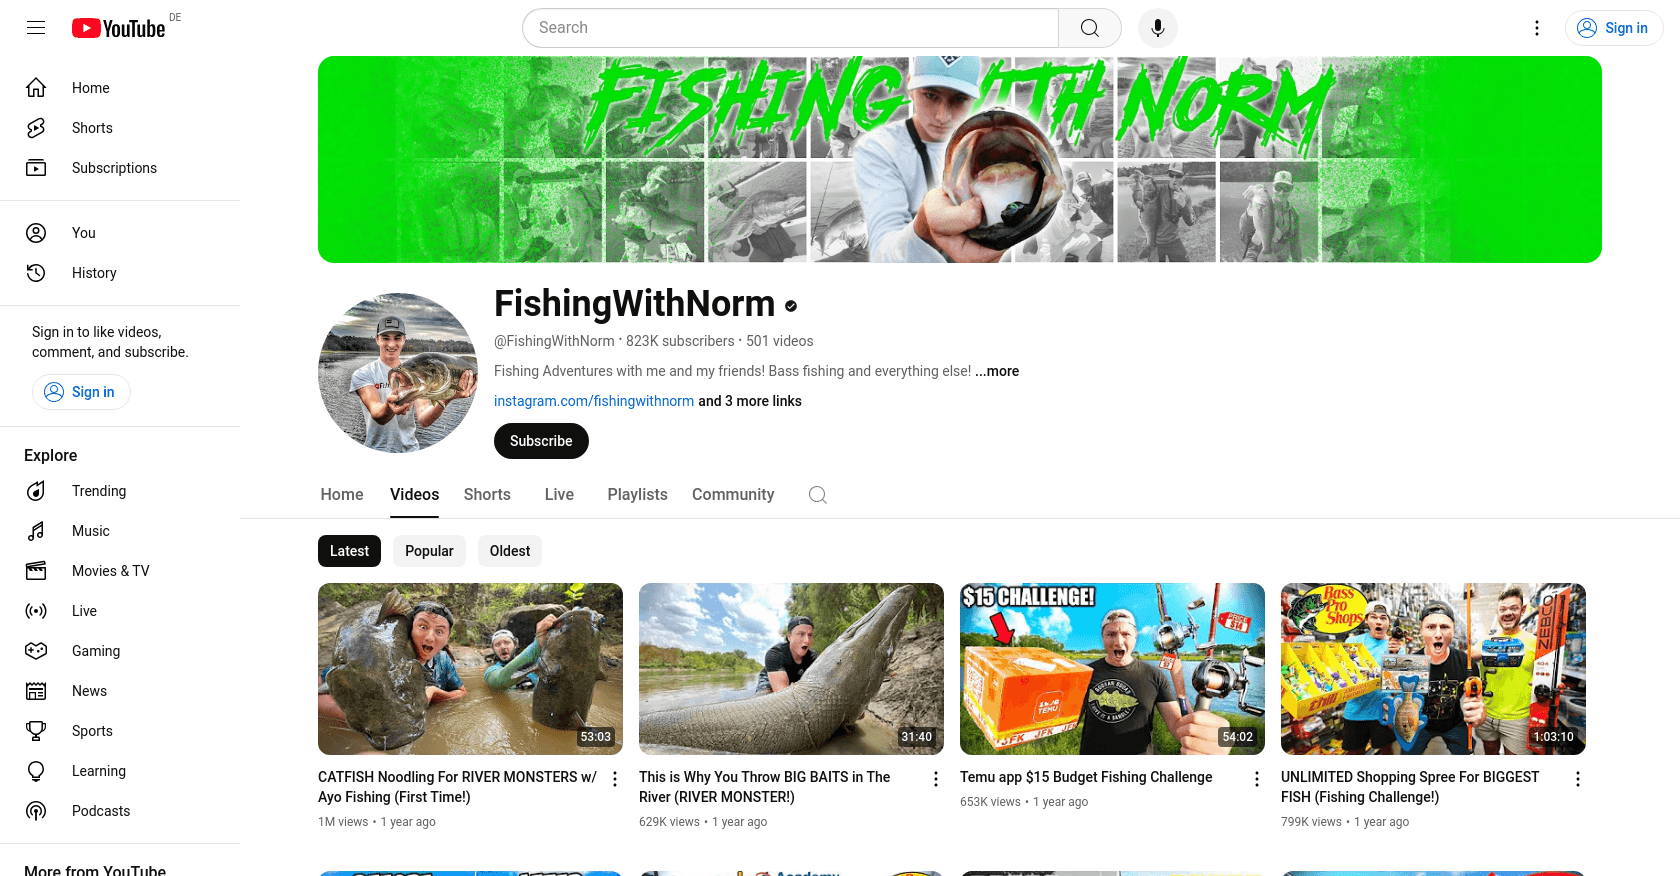Select the Popular sort chip

(x=429, y=551)
